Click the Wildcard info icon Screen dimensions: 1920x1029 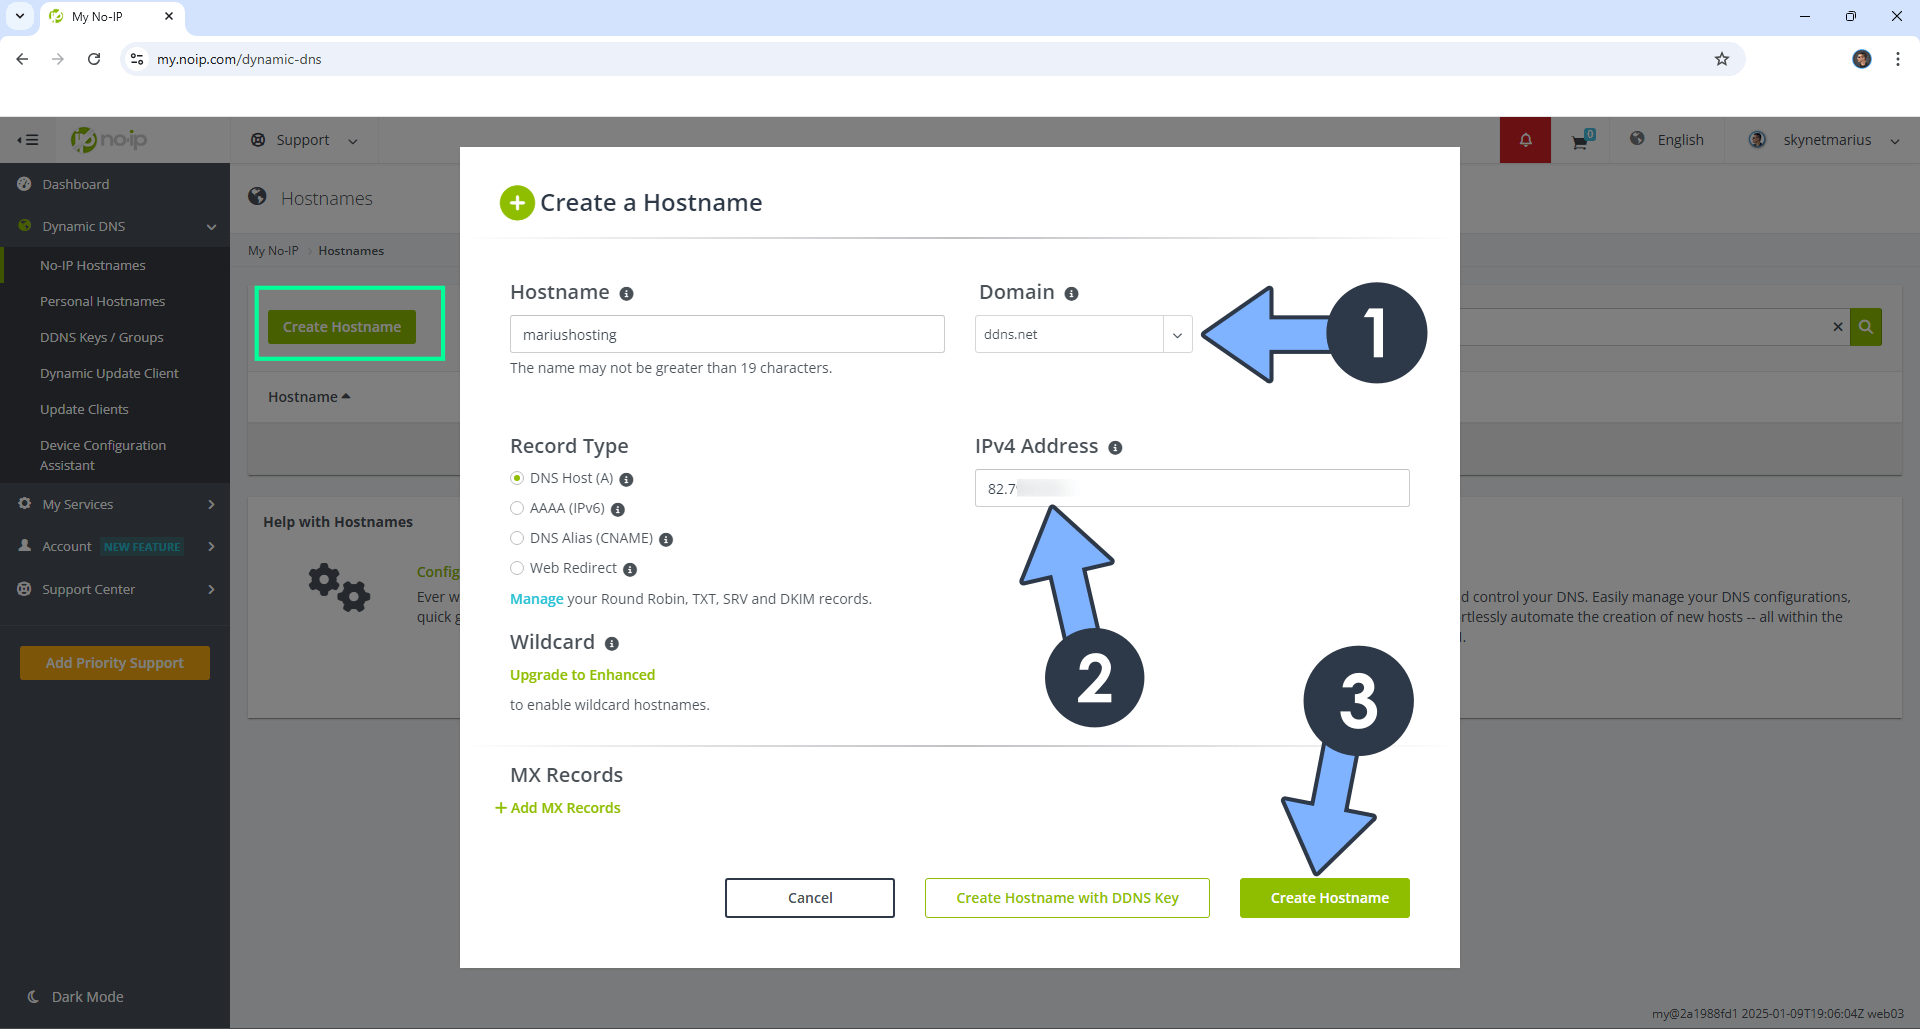click(x=612, y=644)
